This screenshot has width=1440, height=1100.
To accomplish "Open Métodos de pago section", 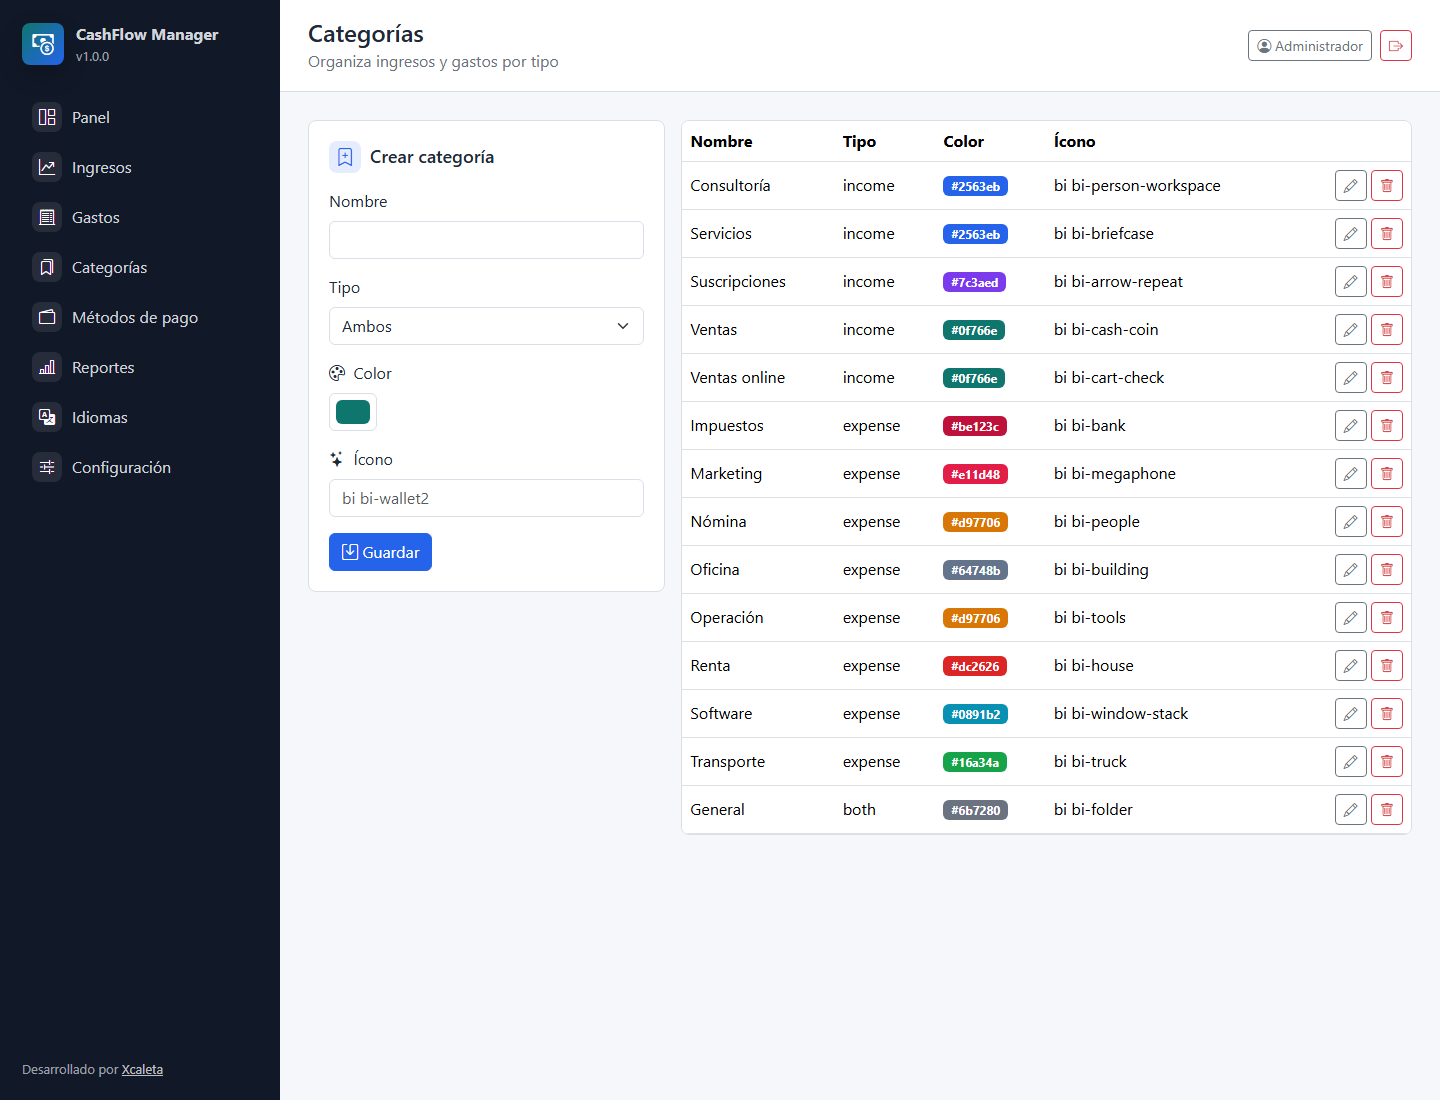I will coord(140,317).
